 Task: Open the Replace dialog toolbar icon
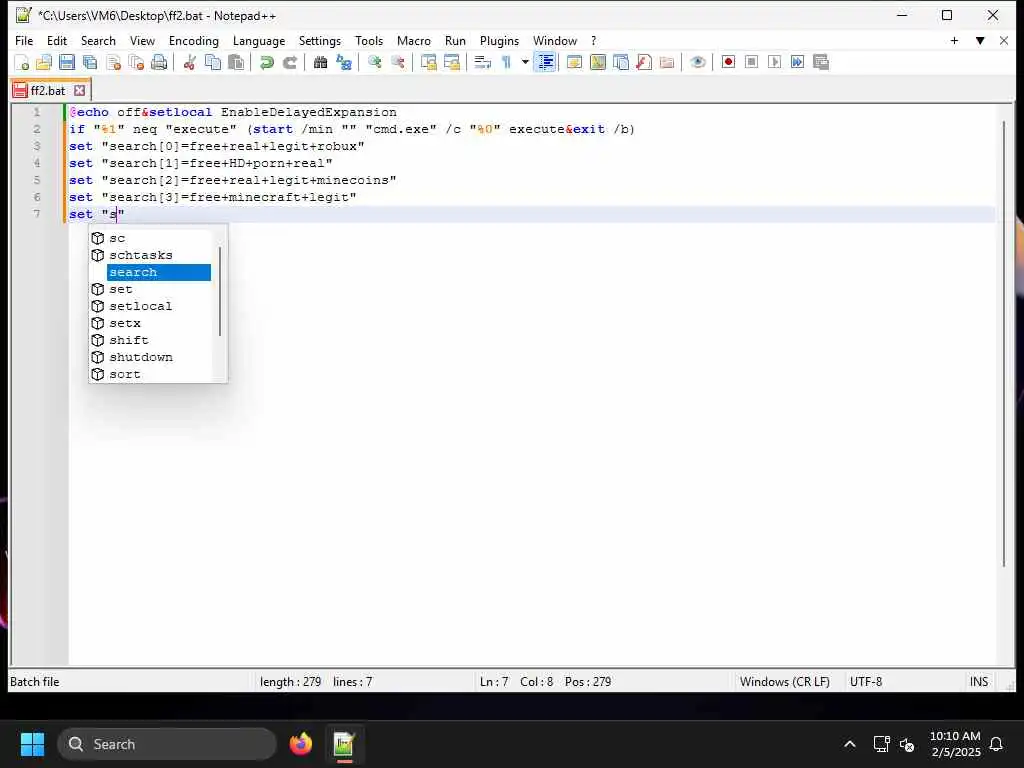[x=344, y=63]
